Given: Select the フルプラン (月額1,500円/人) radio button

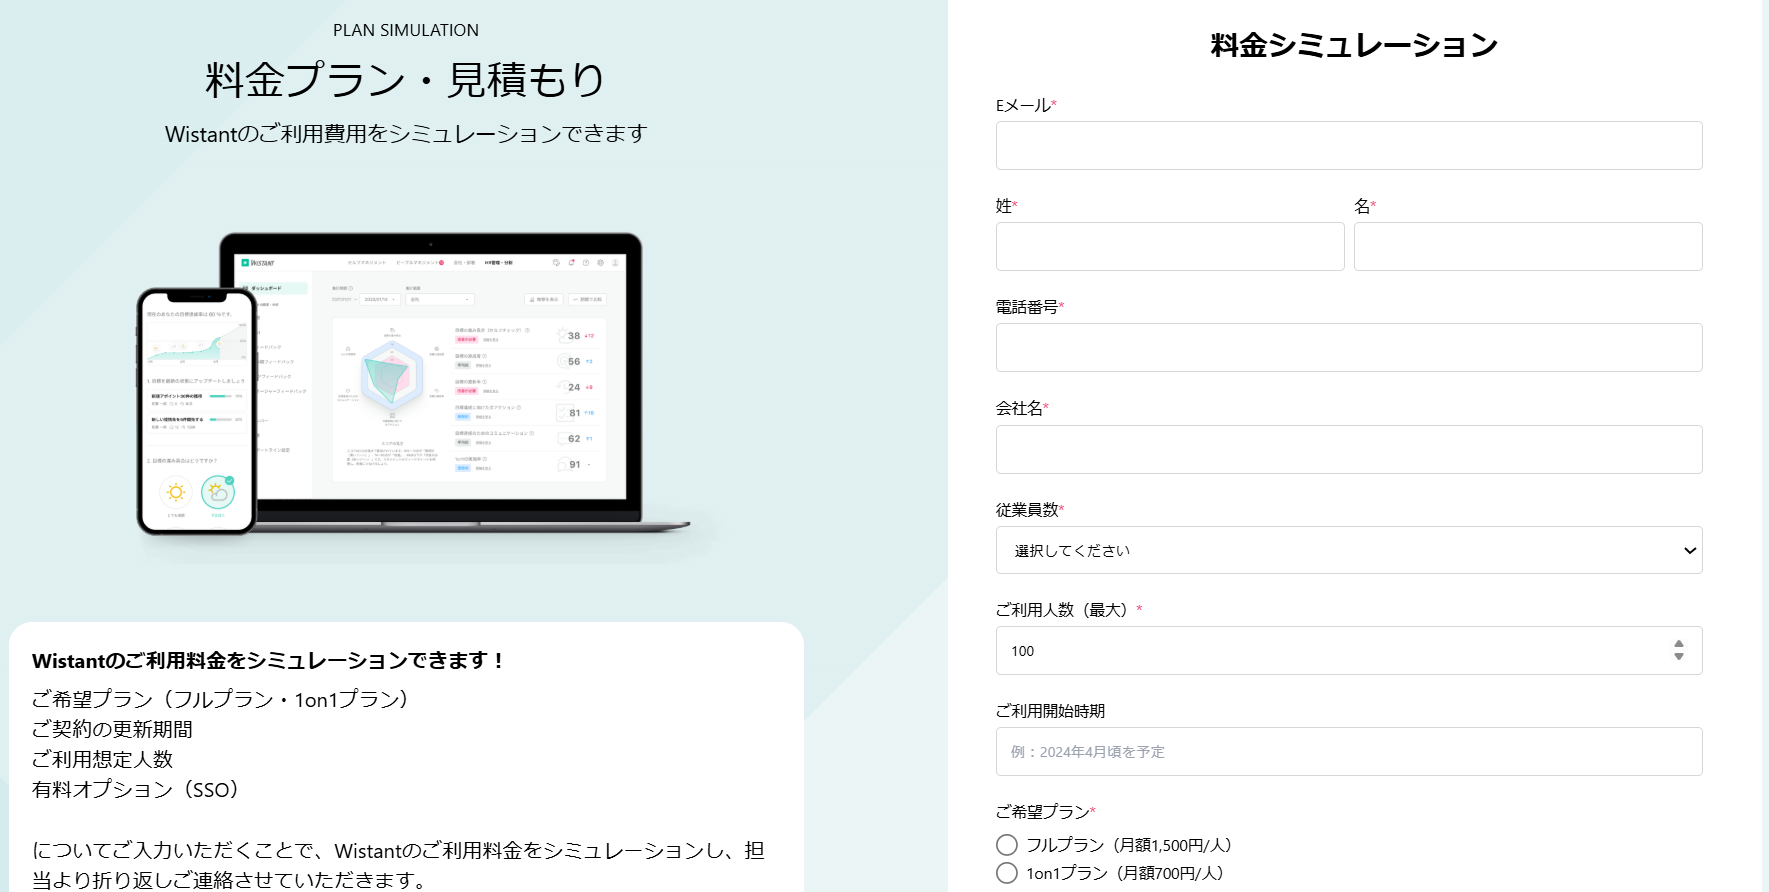Looking at the screenshot, I should pyautogui.click(x=1007, y=845).
